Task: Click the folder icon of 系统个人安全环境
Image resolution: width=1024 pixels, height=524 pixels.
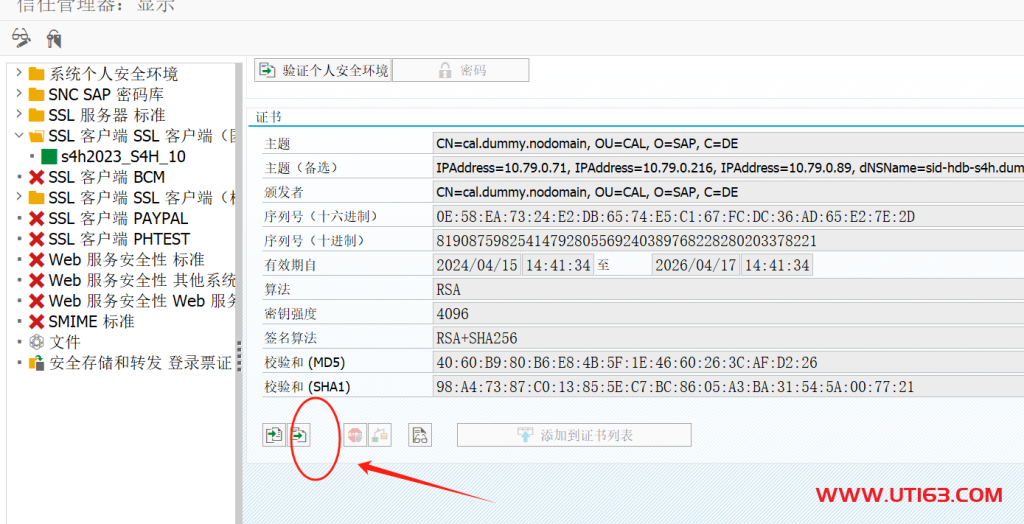Action: 37,74
